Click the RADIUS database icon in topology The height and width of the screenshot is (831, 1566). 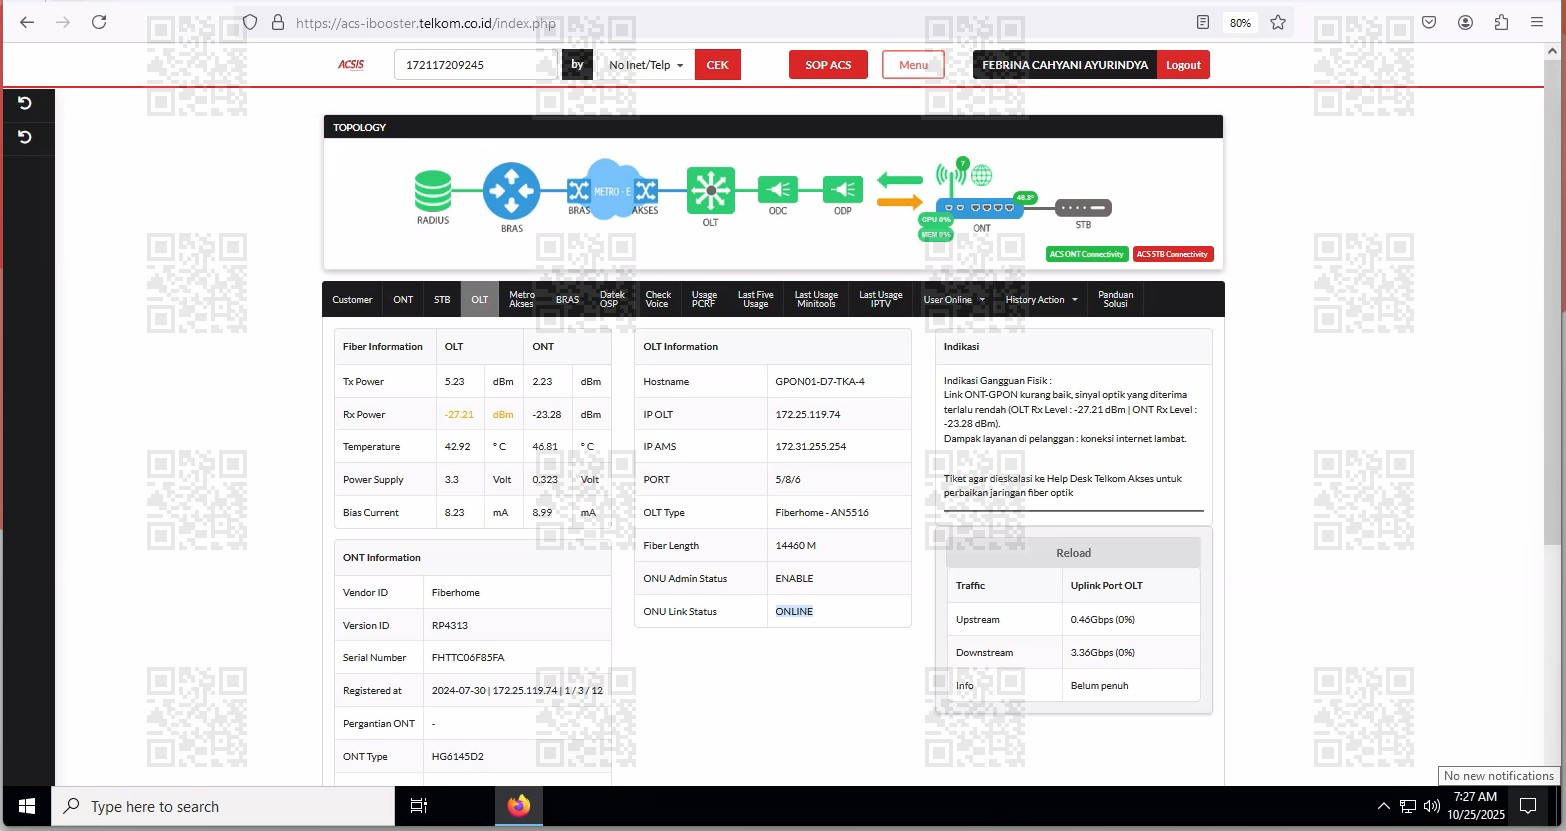(x=433, y=191)
